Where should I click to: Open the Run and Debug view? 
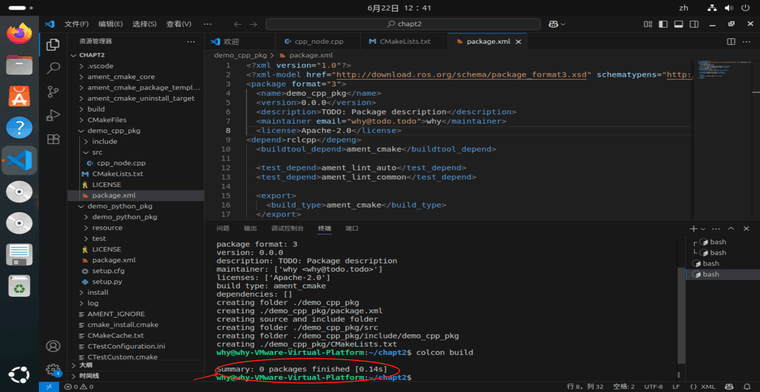point(53,115)
